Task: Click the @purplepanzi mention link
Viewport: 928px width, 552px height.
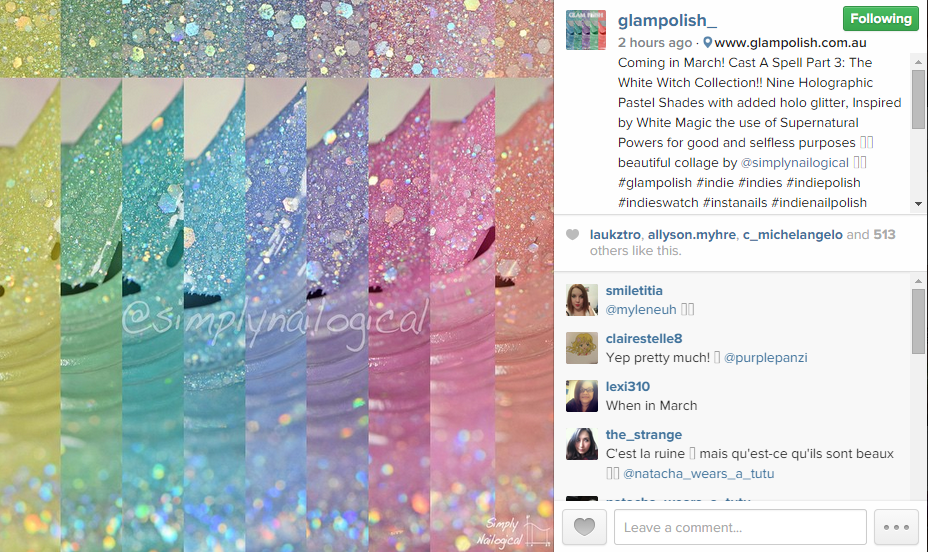Action: point(765,357)
